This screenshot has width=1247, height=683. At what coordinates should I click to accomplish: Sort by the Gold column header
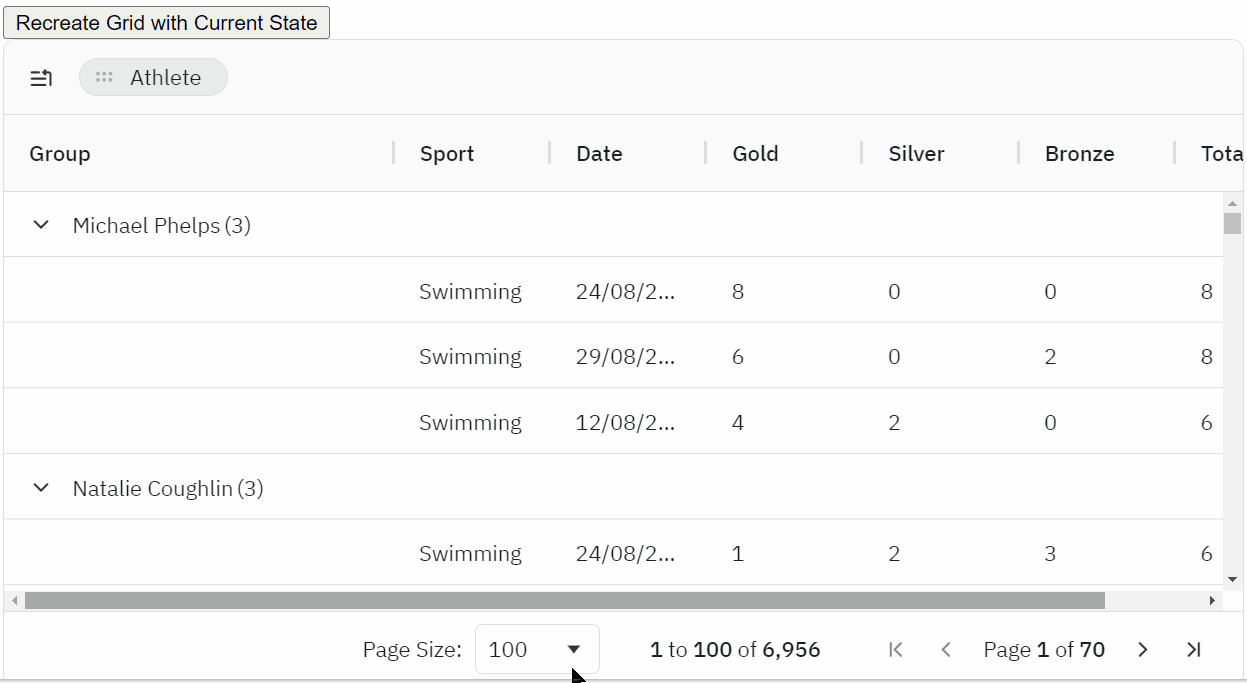(755, 154)
